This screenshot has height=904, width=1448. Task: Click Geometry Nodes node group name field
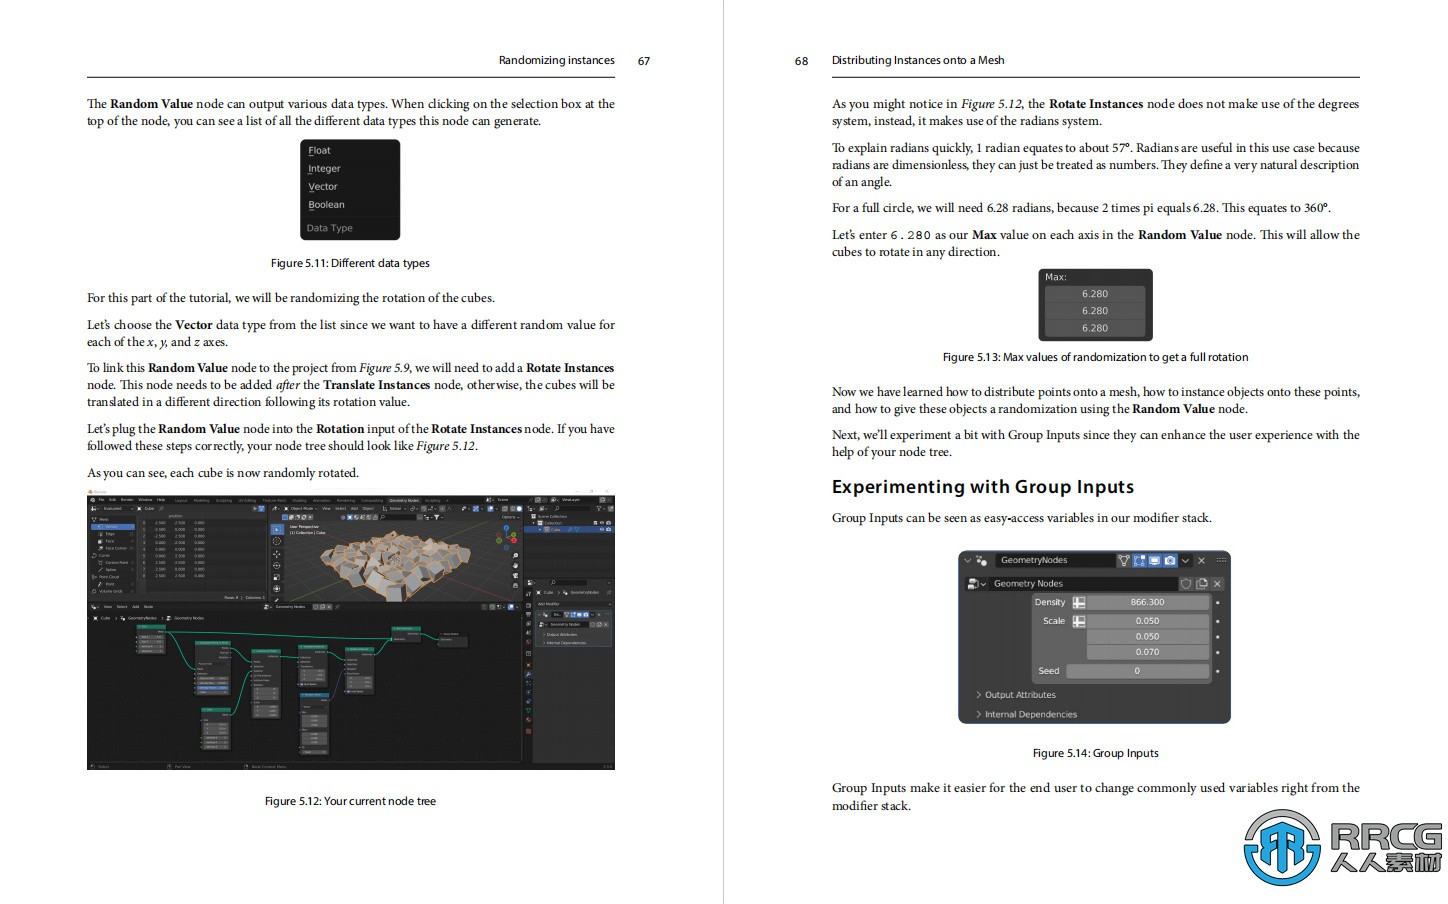coord(1084,583)
